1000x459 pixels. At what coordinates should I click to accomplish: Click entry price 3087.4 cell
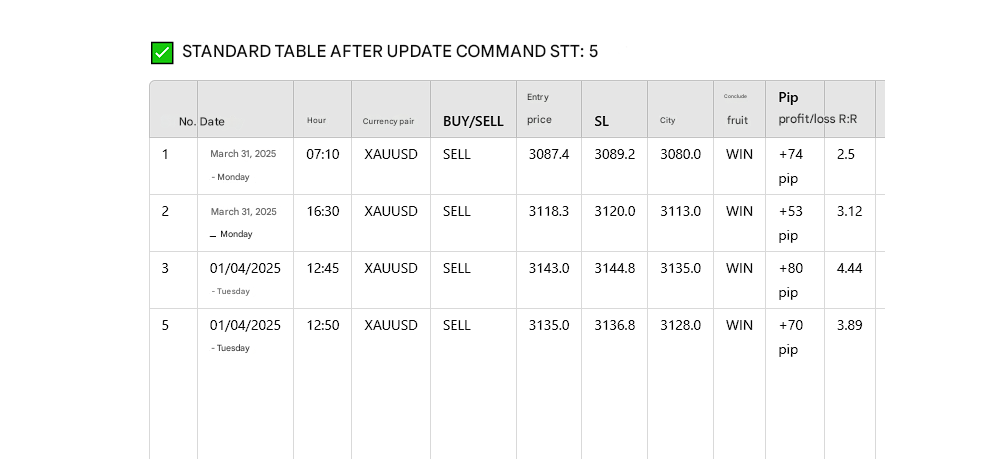tap(549, 154)
